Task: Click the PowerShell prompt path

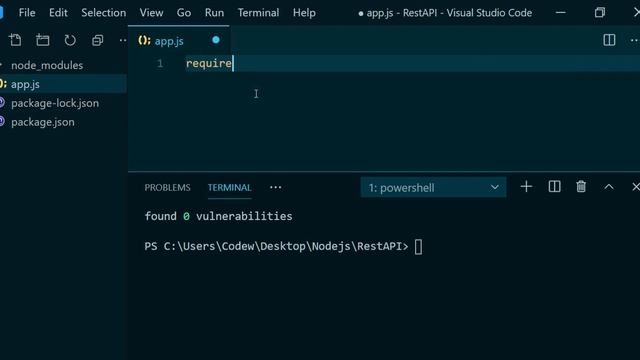Action: point(276,247)
